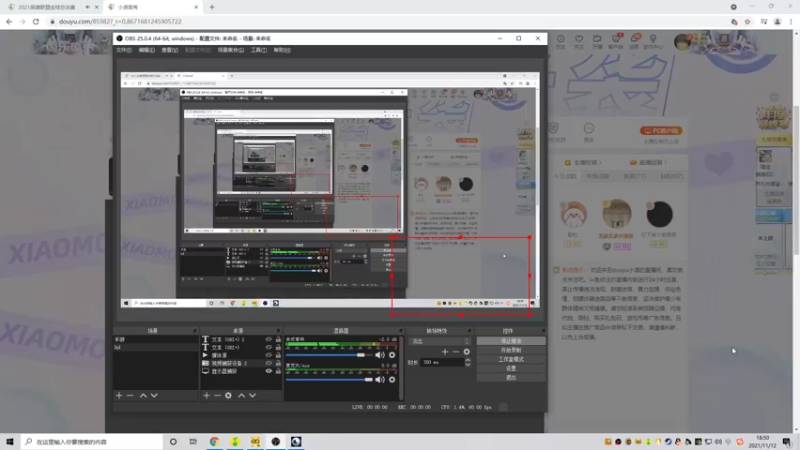Open OBS 场景集合 menu

point(231,50)
